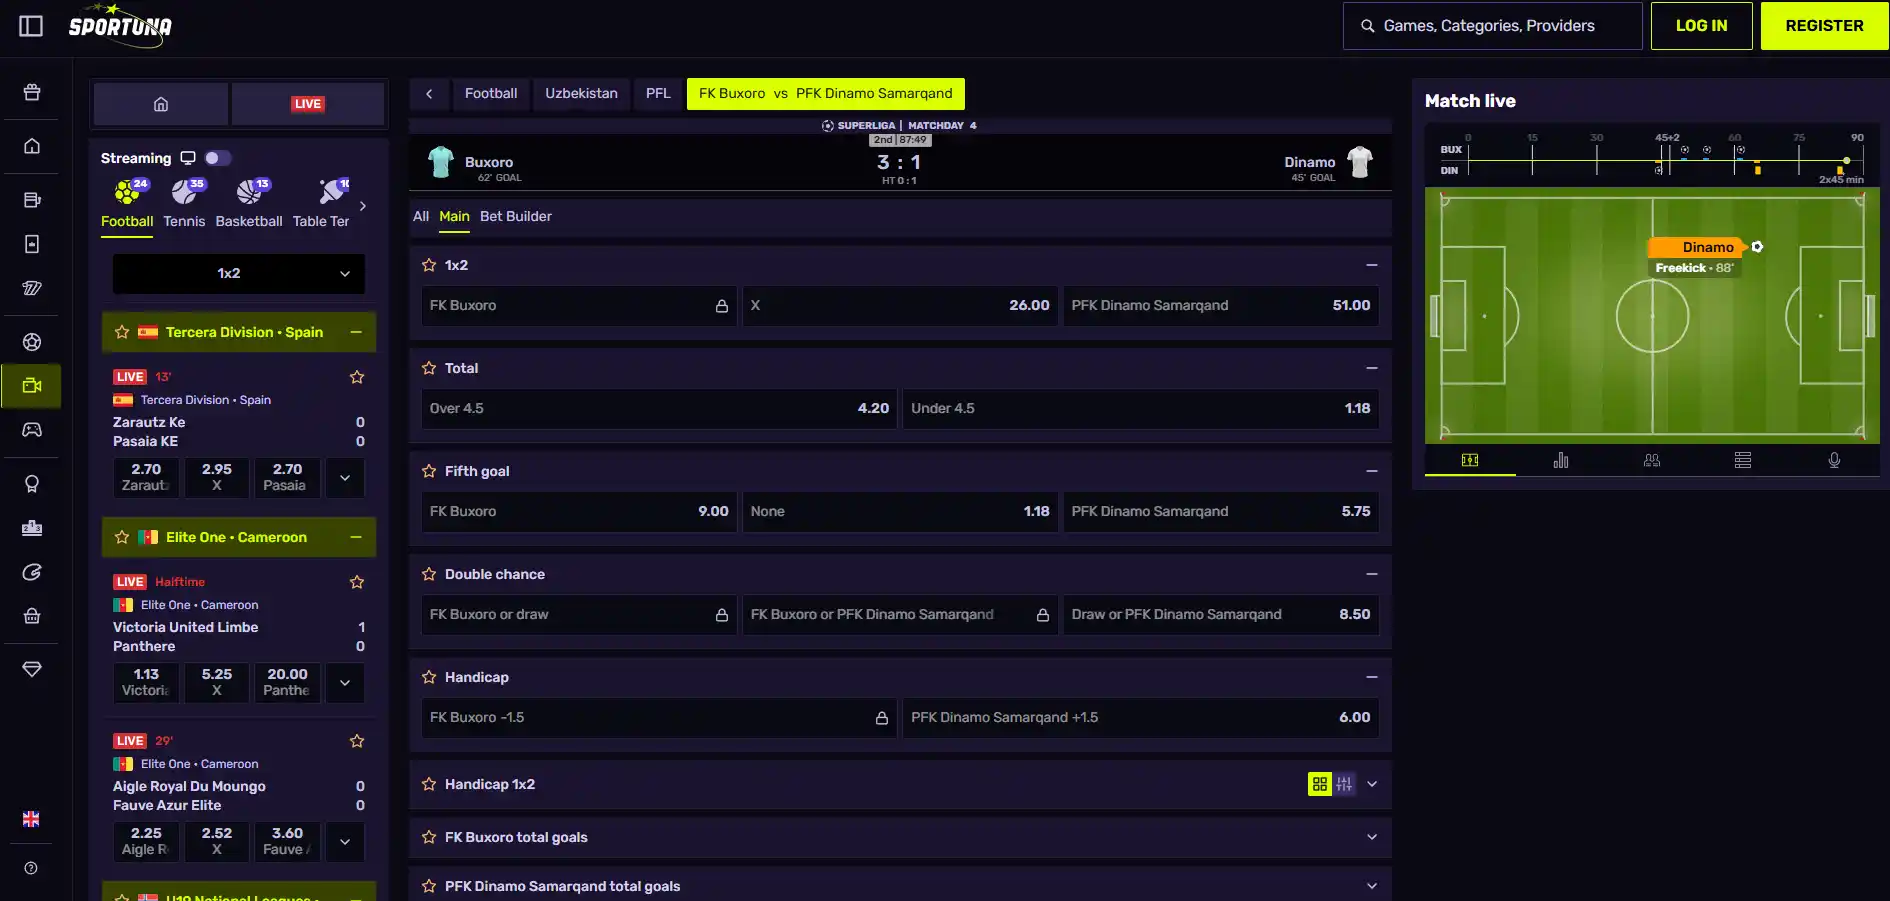Show match statistics bar chart view
1890x901 pixels.
point(1561,460)
